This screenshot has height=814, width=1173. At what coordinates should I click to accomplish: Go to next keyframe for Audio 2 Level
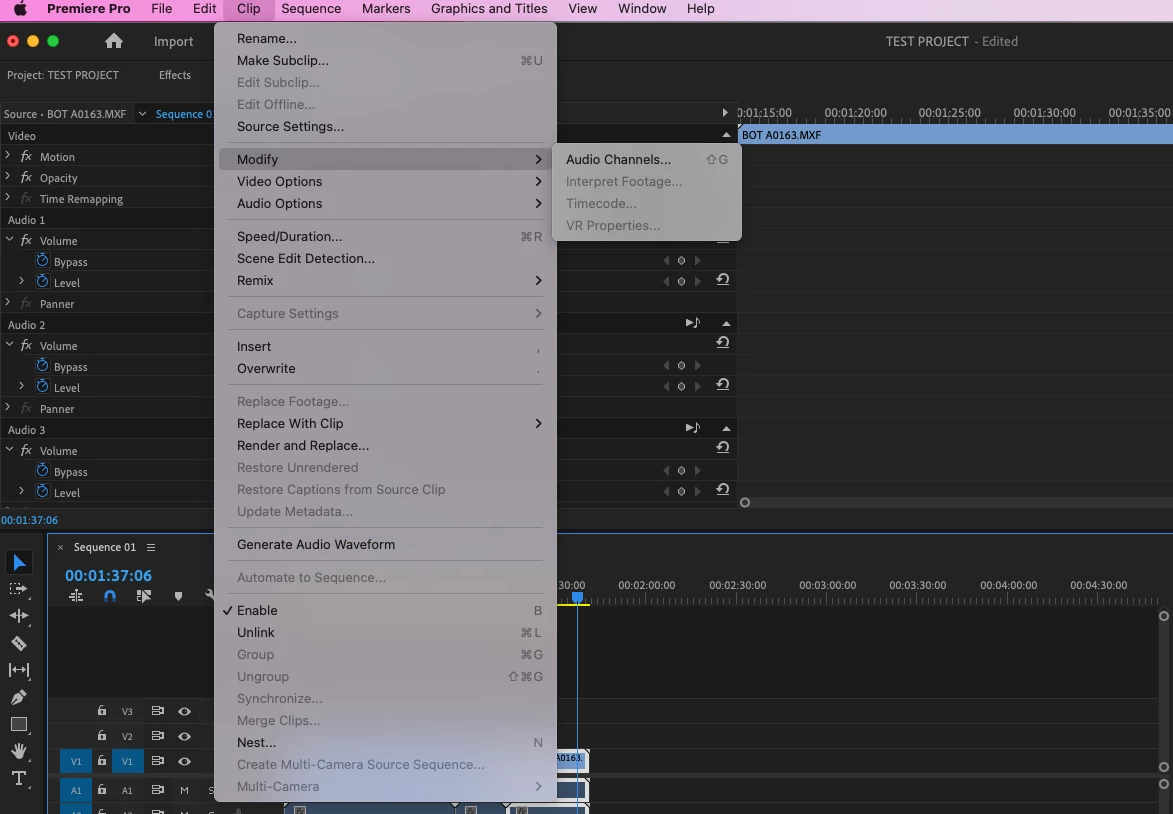tap(697, 387)
